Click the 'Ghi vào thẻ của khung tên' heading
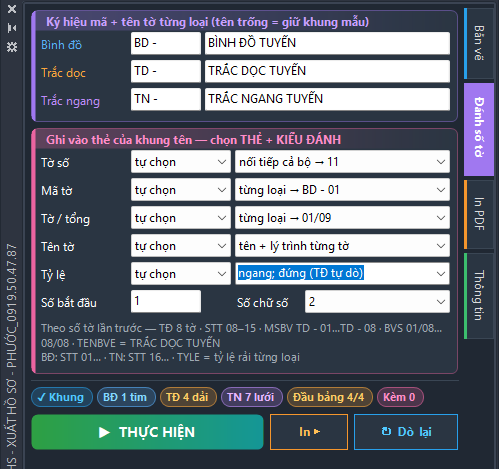This screenshot has width=501, height=471. (194, 140)
